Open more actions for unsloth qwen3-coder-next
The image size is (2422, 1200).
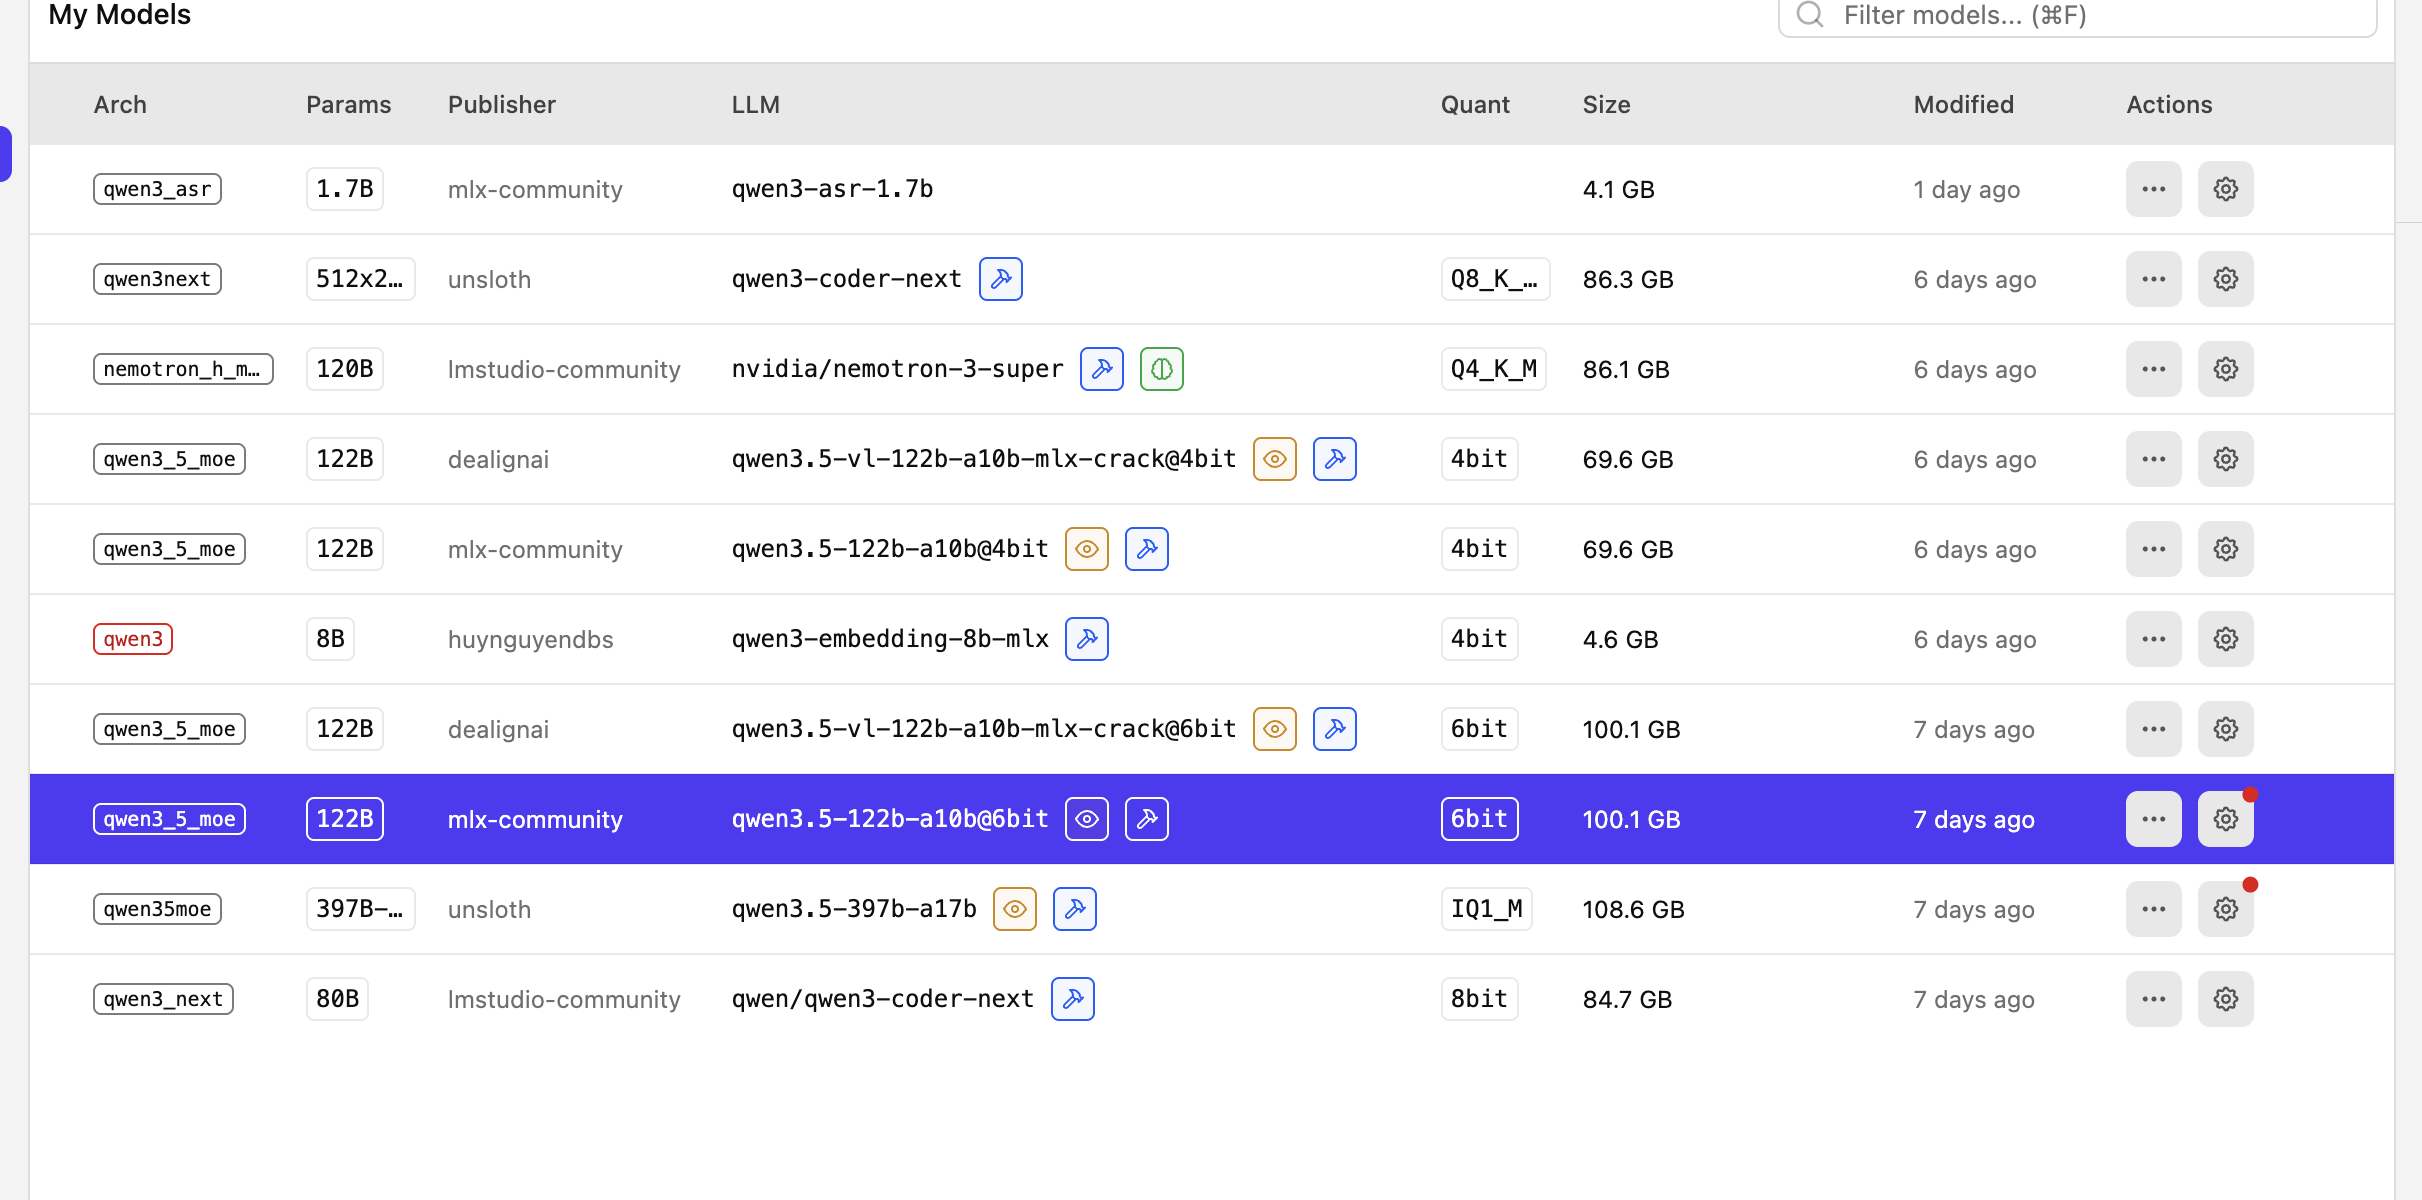(2153, 279)
